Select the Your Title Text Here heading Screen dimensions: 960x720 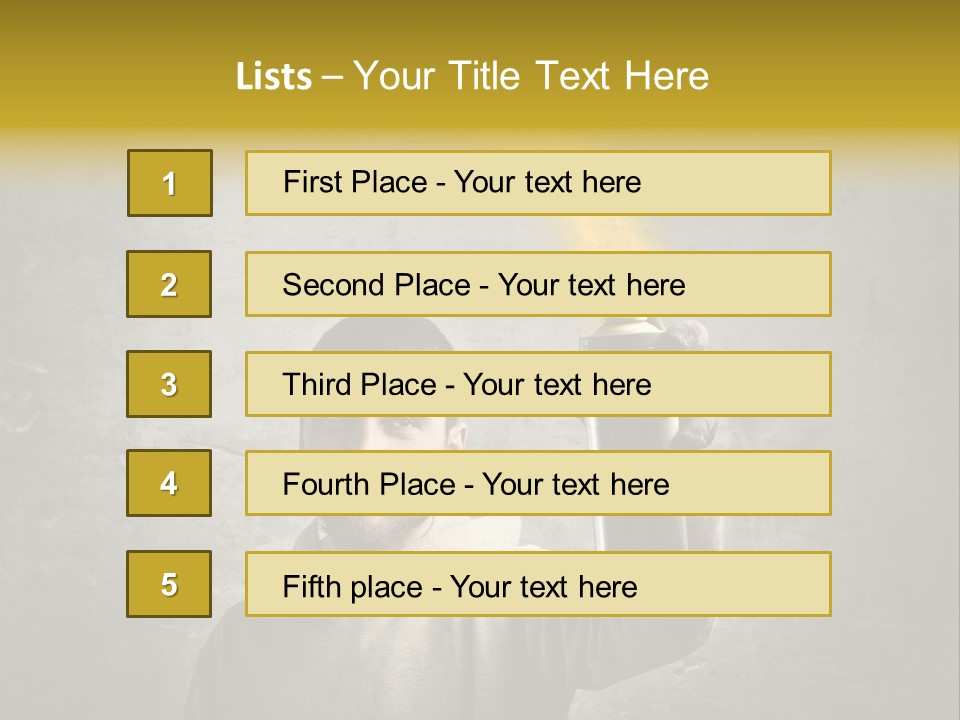(531, 76)
